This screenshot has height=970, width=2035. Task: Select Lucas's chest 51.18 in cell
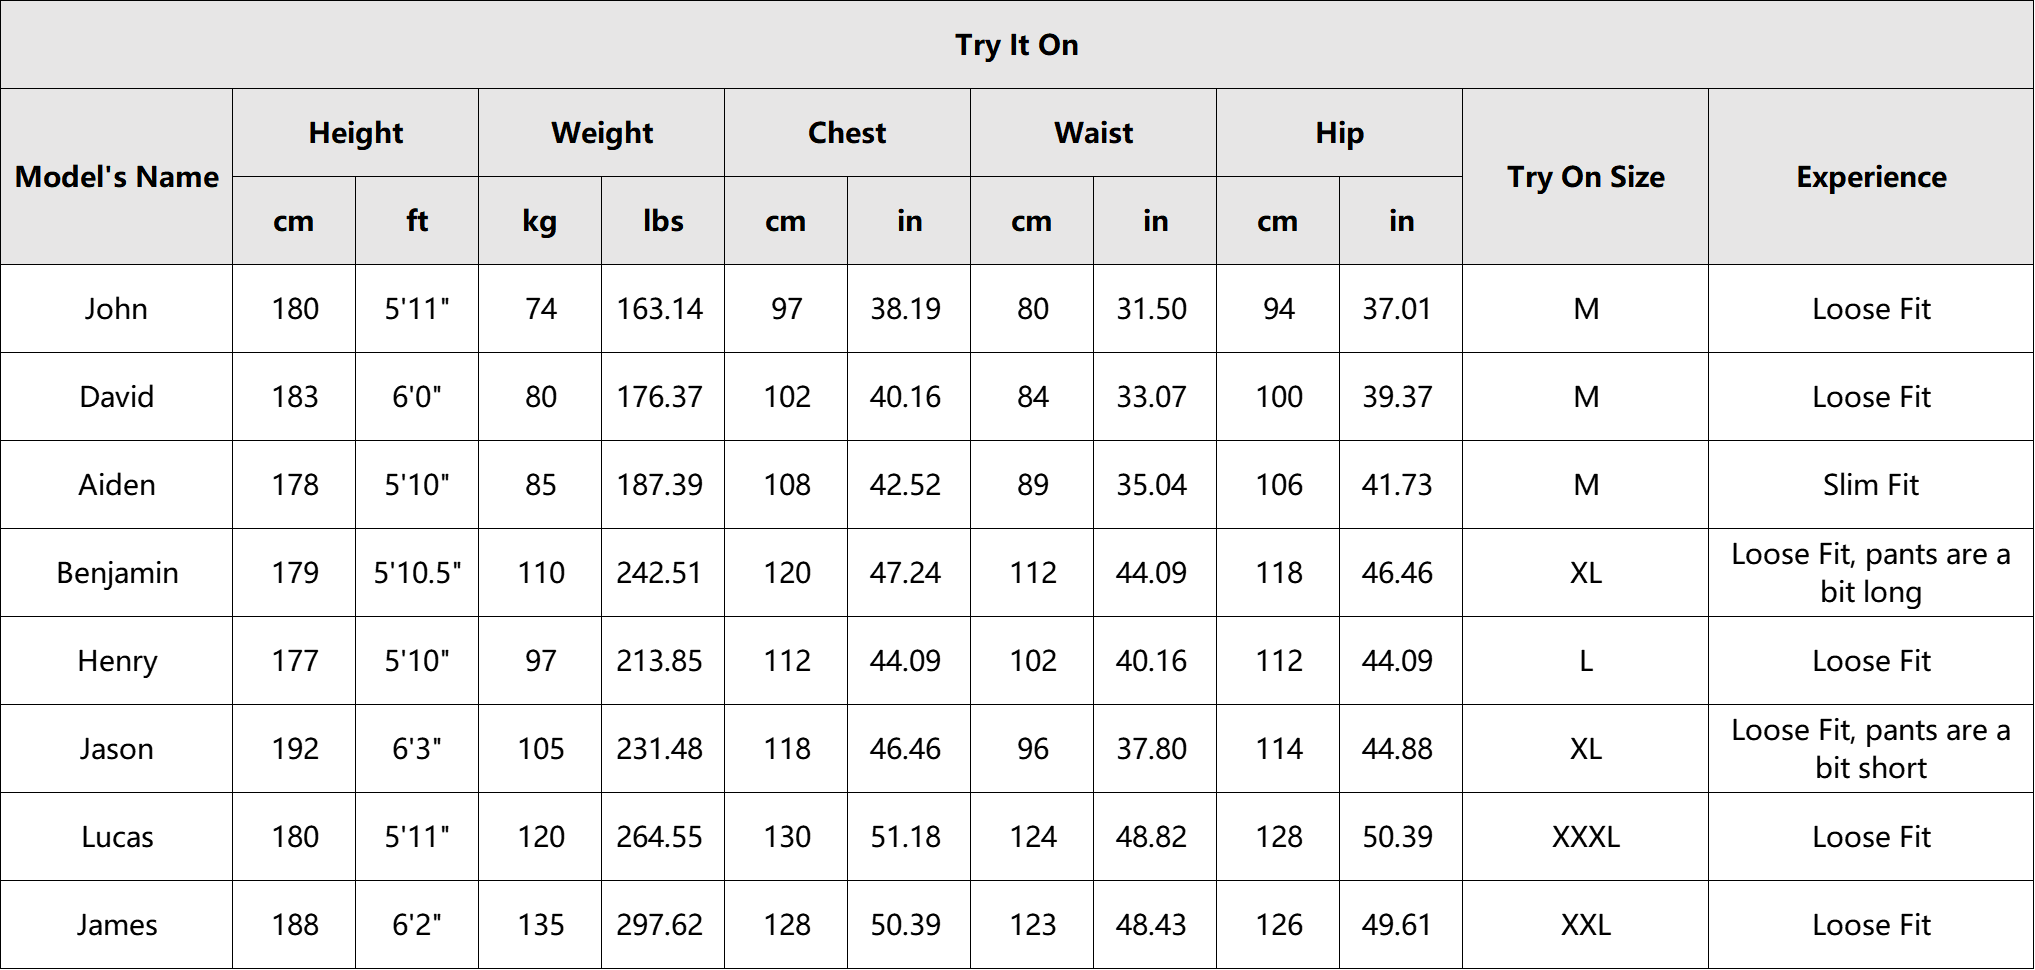coord(908,837)
